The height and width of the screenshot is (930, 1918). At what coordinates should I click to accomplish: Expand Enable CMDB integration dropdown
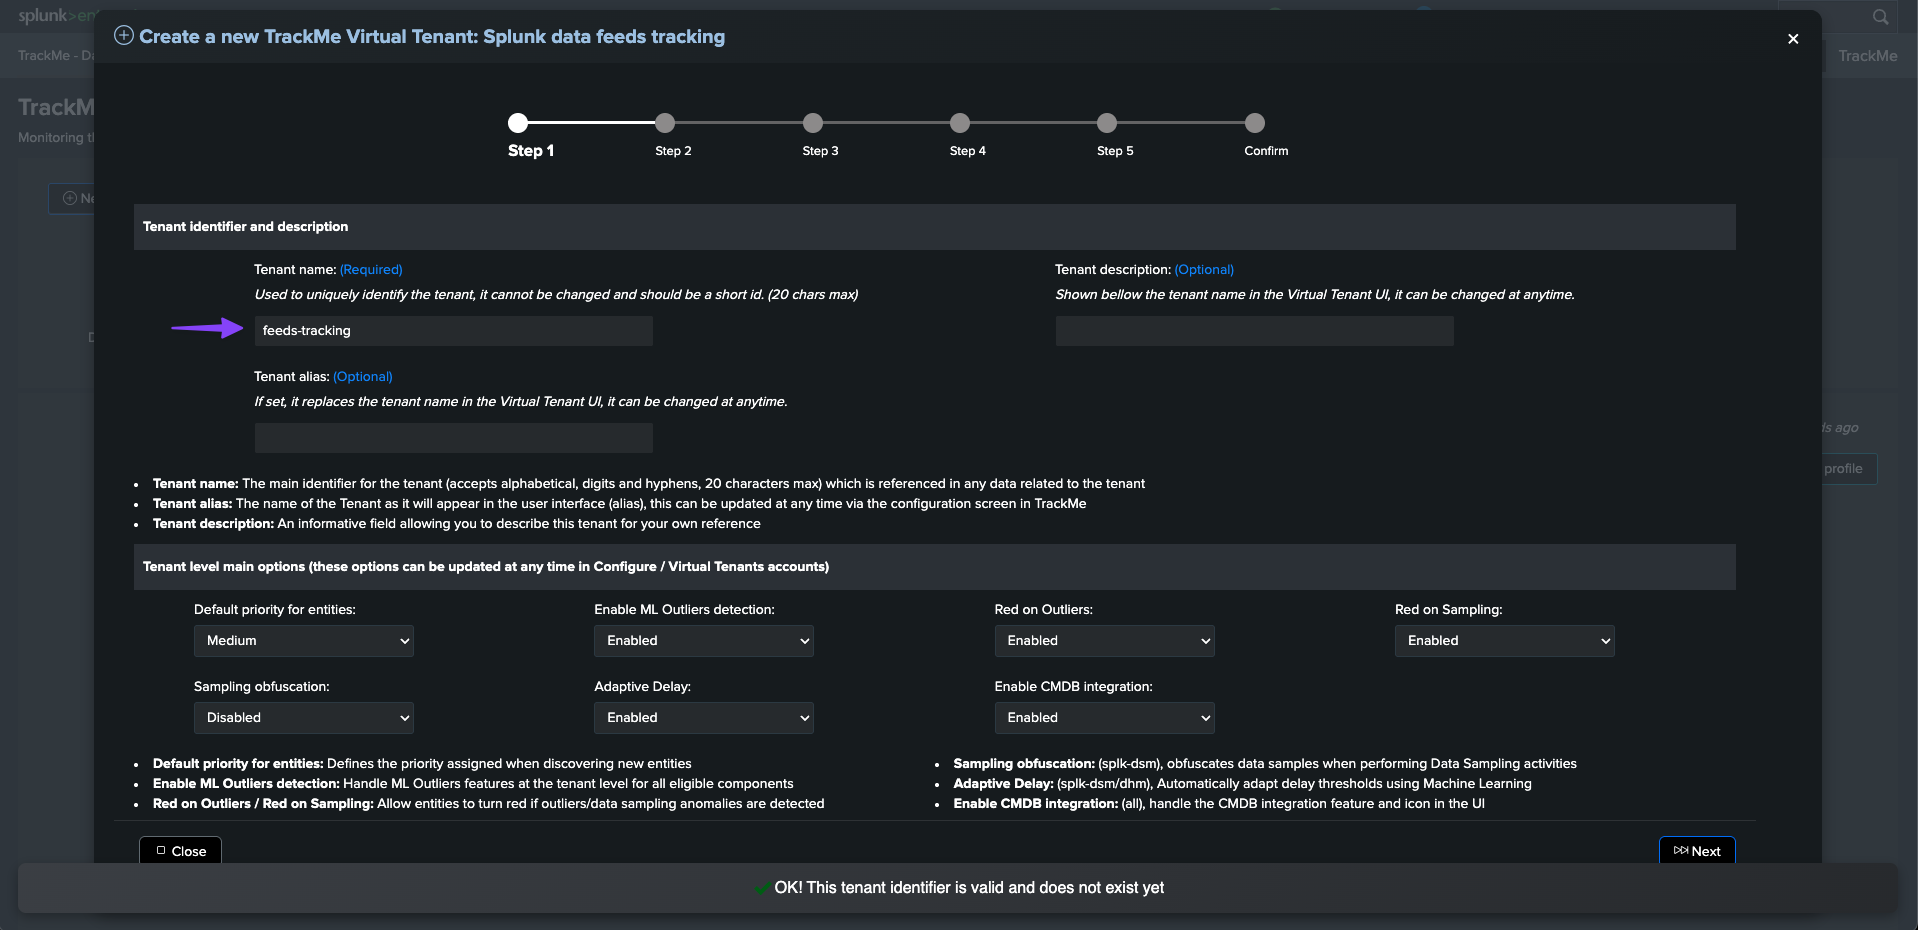1104,718
